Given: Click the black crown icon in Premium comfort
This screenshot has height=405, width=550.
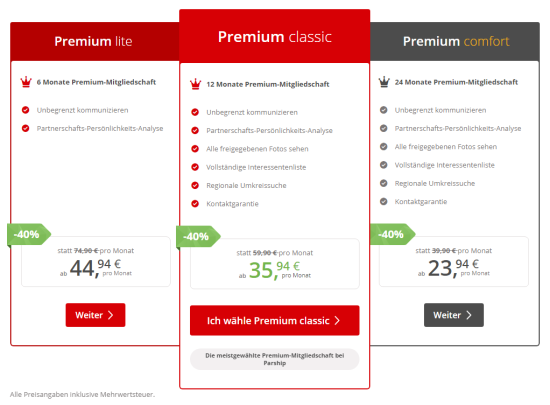Looking at the screenshot, I should (384, 82).
